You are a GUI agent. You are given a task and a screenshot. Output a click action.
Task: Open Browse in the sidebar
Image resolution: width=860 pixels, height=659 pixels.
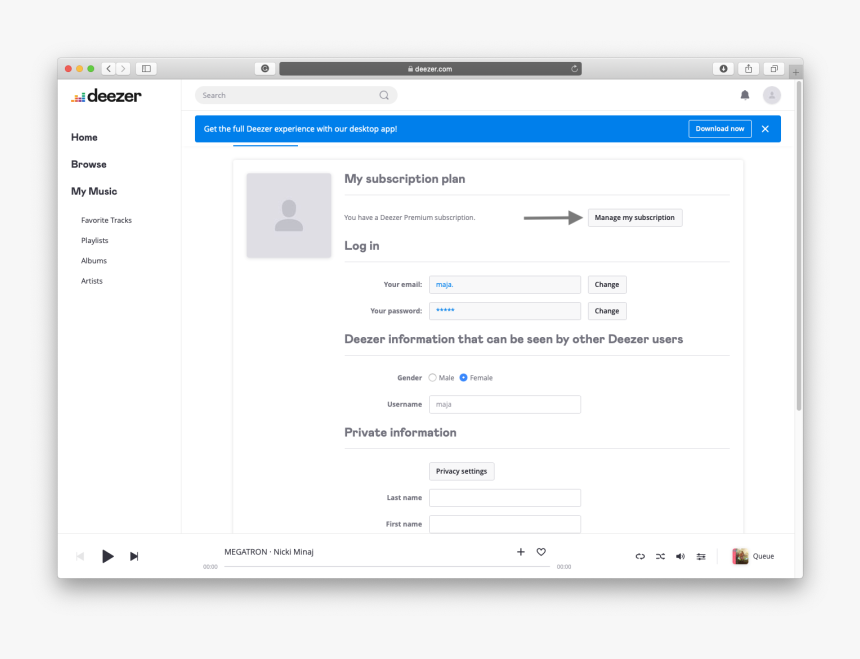click(88, 164)
